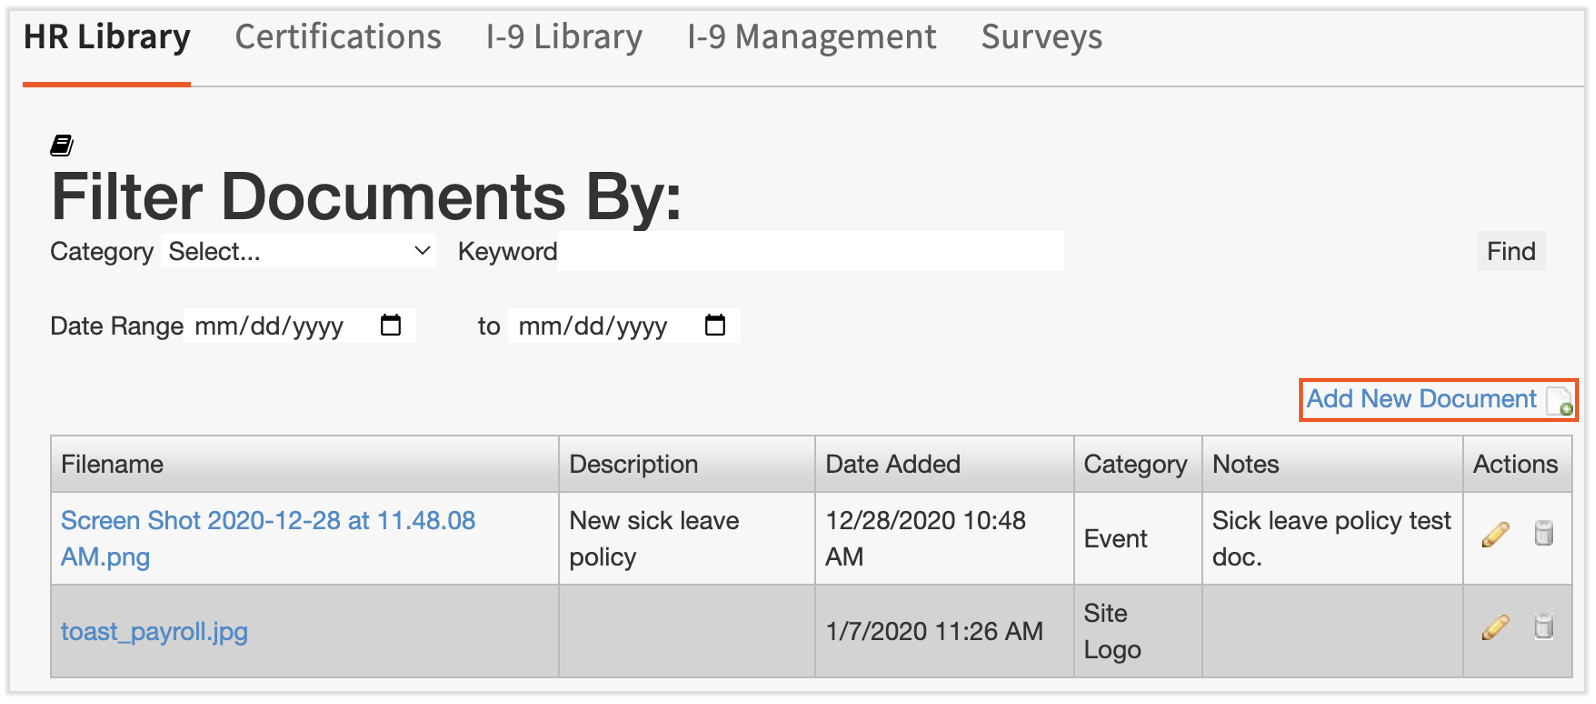Click the trash delete icon for Screen Shot file
The height and width of the screenshot is (704, 1596).
[1544, 534]
